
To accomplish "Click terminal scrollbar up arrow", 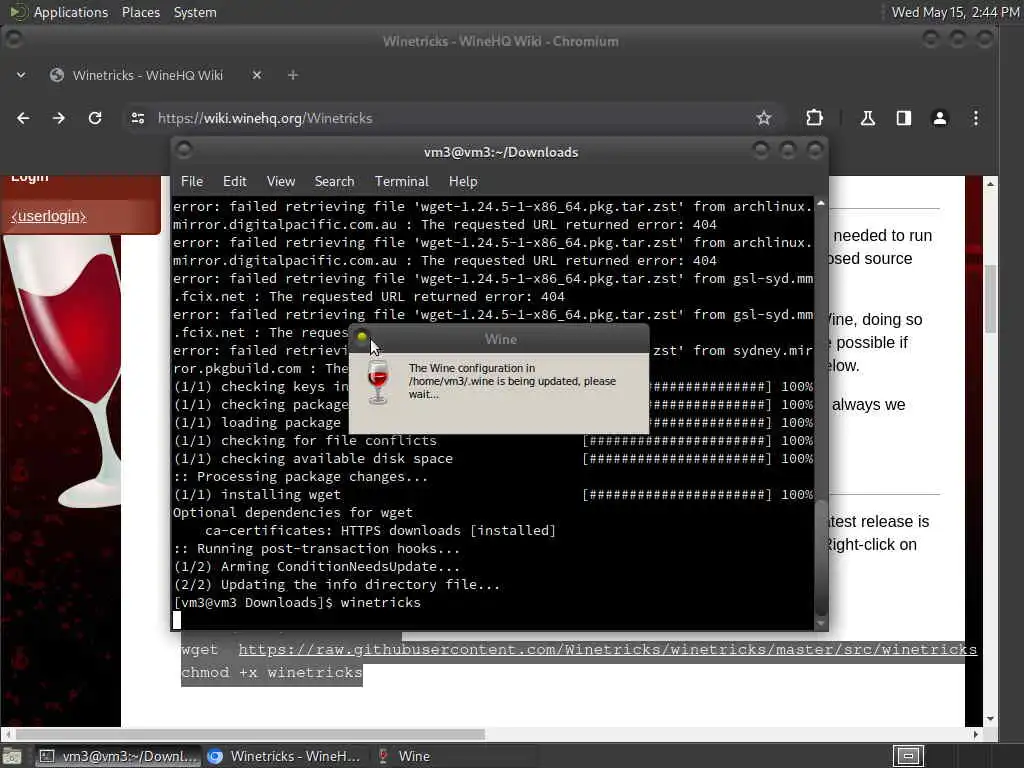I will [821, 204].
